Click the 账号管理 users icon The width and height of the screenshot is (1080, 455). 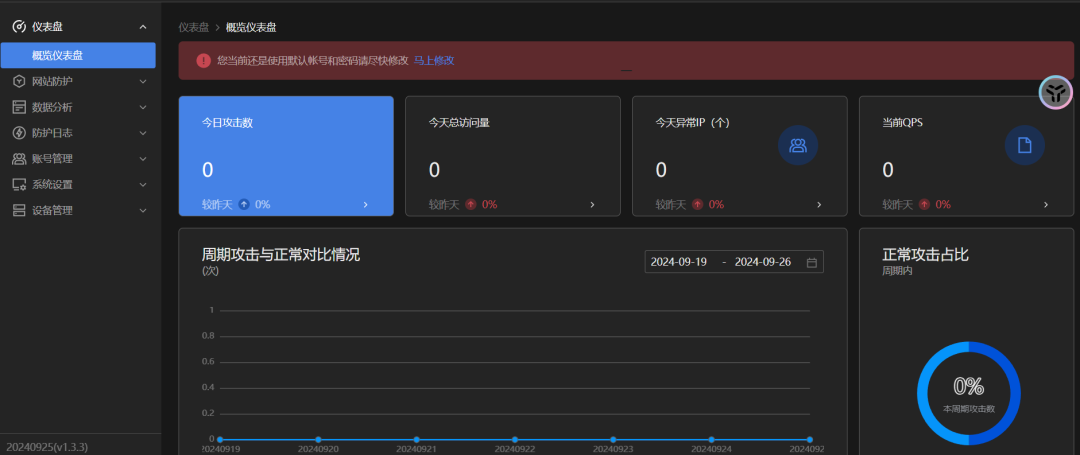tap(19, 159)
